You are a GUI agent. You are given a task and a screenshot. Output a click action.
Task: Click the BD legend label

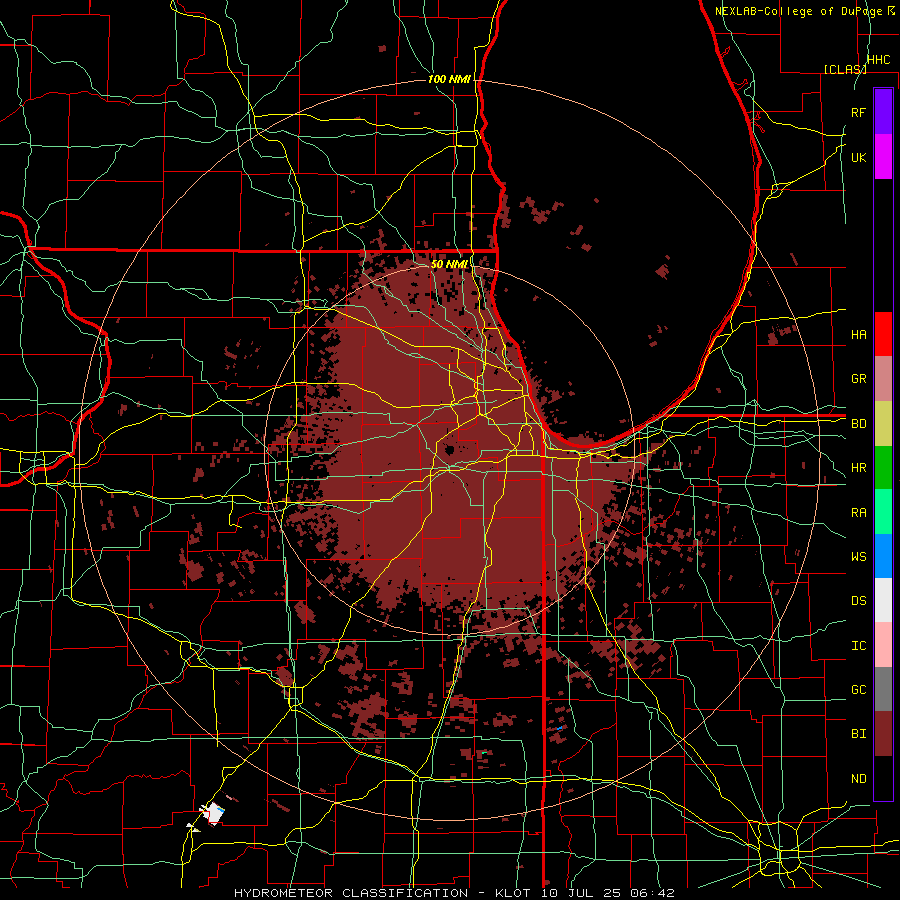tap(859, 424)
